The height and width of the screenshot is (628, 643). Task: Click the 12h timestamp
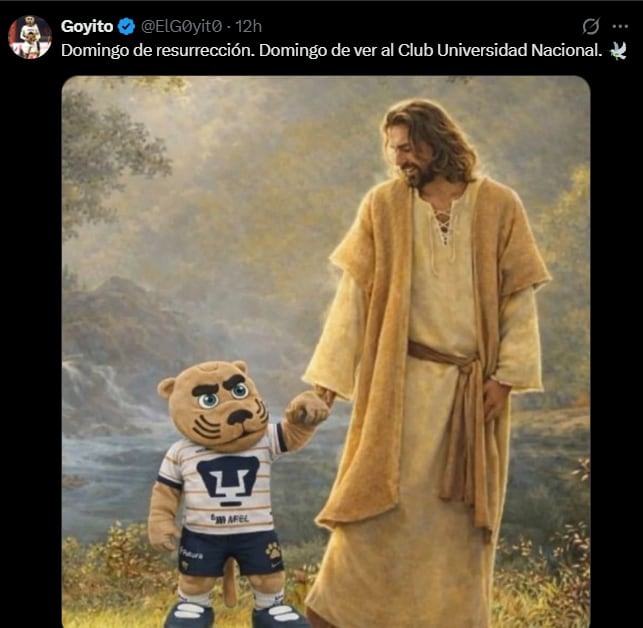pyautogui.click(x=249, y=26)
